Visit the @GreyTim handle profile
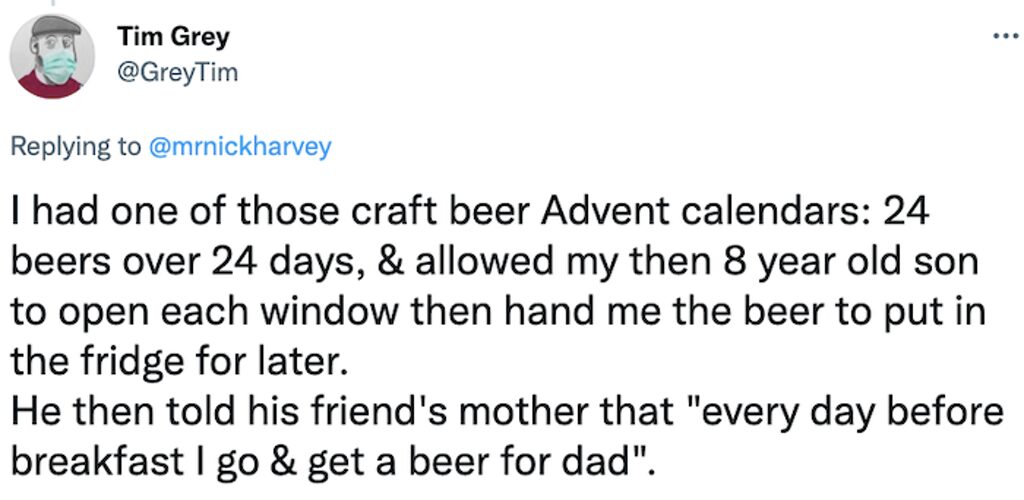Image resolution: width=1024 pixels, height=500 pixels. pyautogui.click(x=177, y=74)
